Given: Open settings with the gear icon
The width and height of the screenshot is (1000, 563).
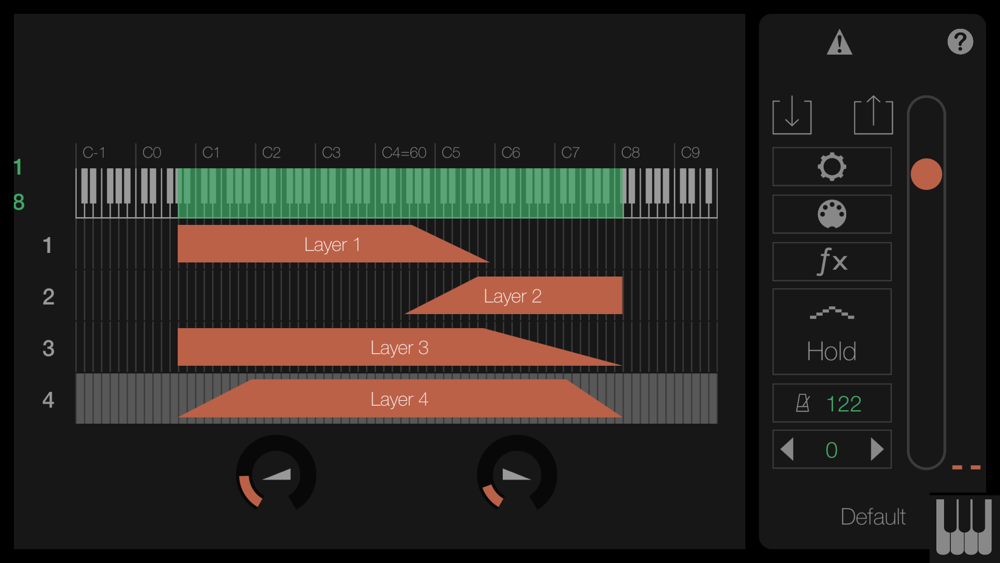Looking at the screenshot, I should coord(832,167).
